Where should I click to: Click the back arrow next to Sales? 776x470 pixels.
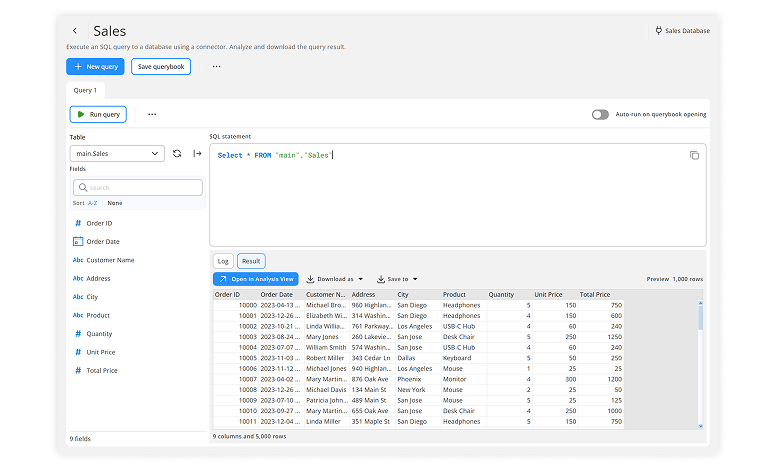point(75,31)
